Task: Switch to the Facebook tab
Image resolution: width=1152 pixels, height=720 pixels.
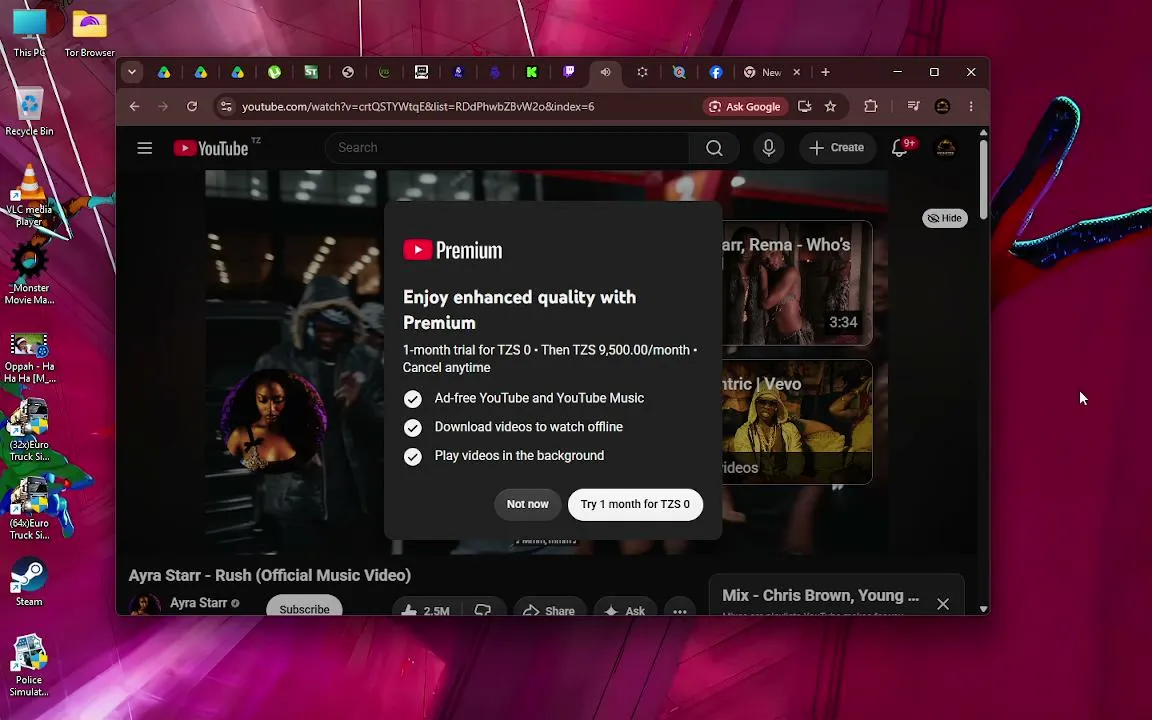Action: 716,72
